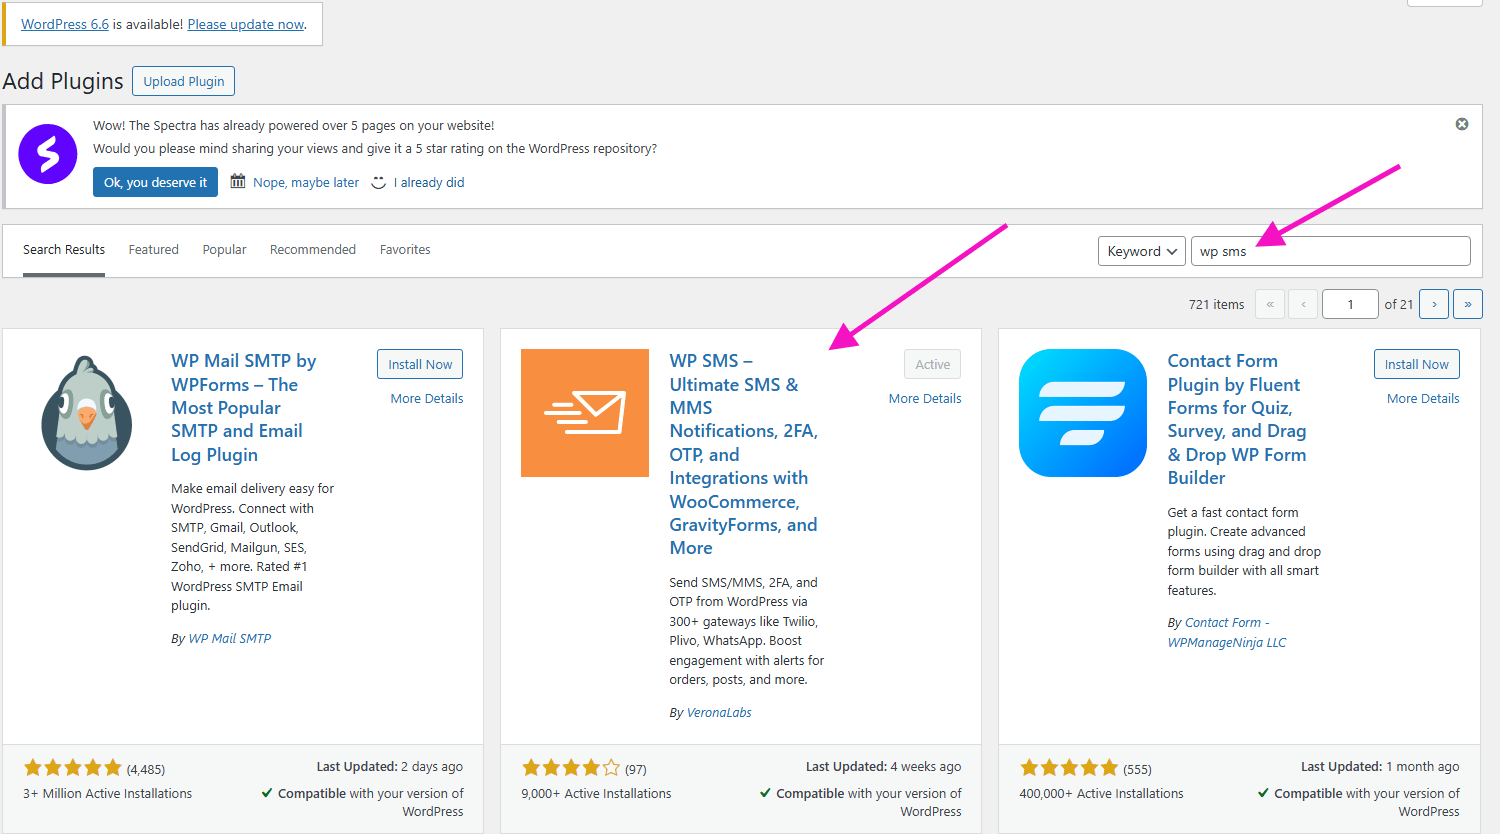
Task: Open the WPManageNinja LLC author link
Action: pyautogui.click(x=1227, y=633)
